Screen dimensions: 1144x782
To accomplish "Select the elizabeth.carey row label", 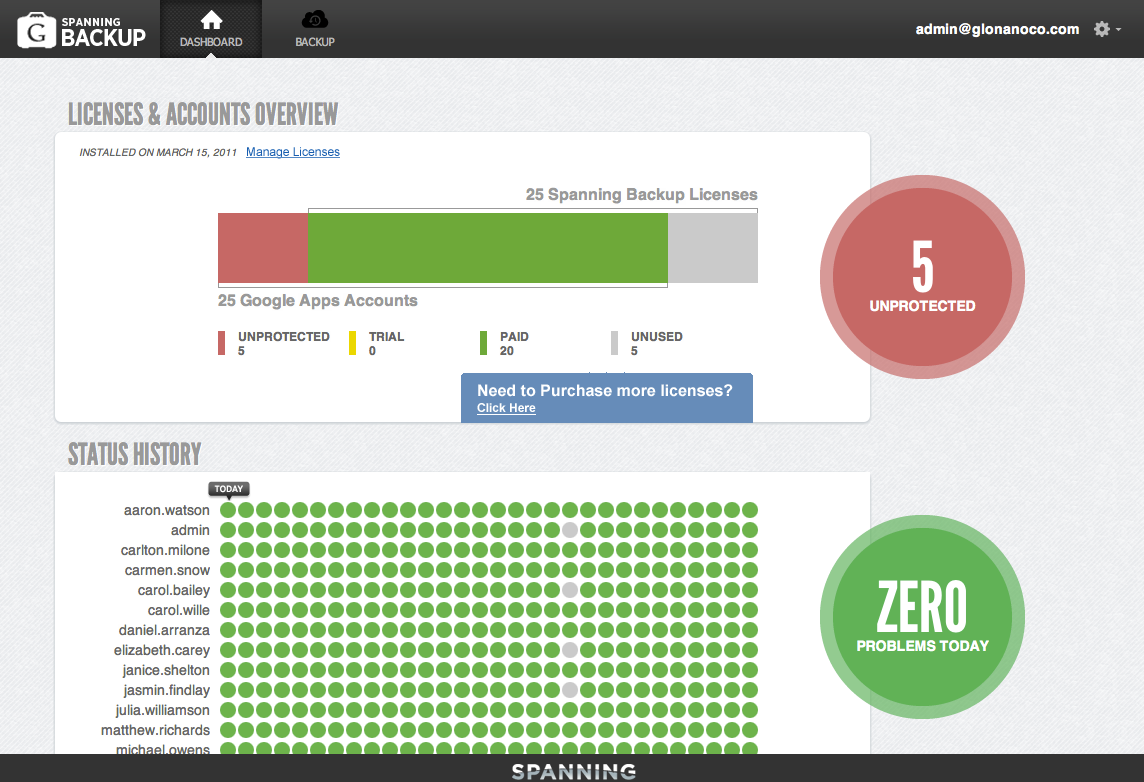I will (x=161, y=650).
